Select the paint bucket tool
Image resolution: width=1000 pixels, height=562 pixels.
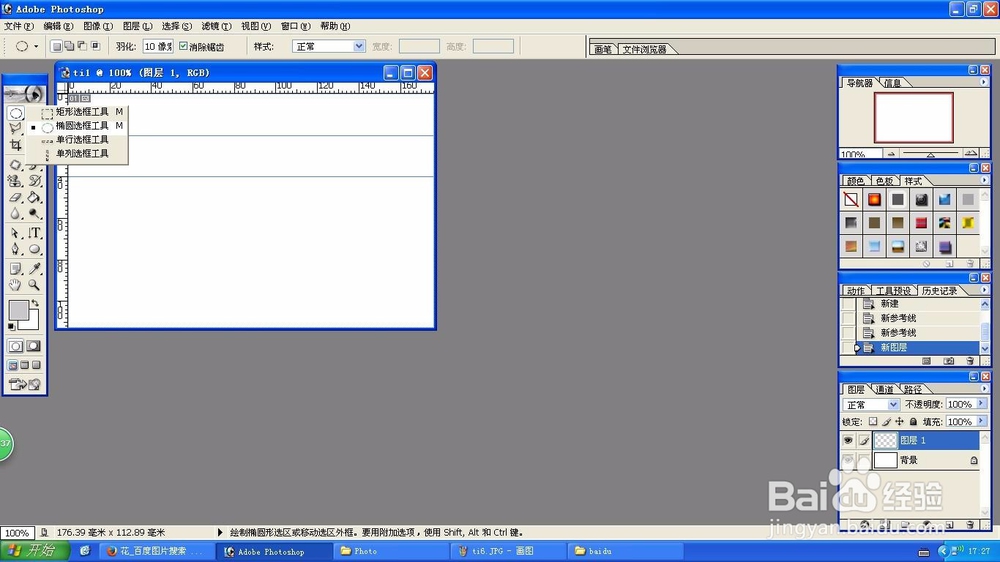coord(34,198)
